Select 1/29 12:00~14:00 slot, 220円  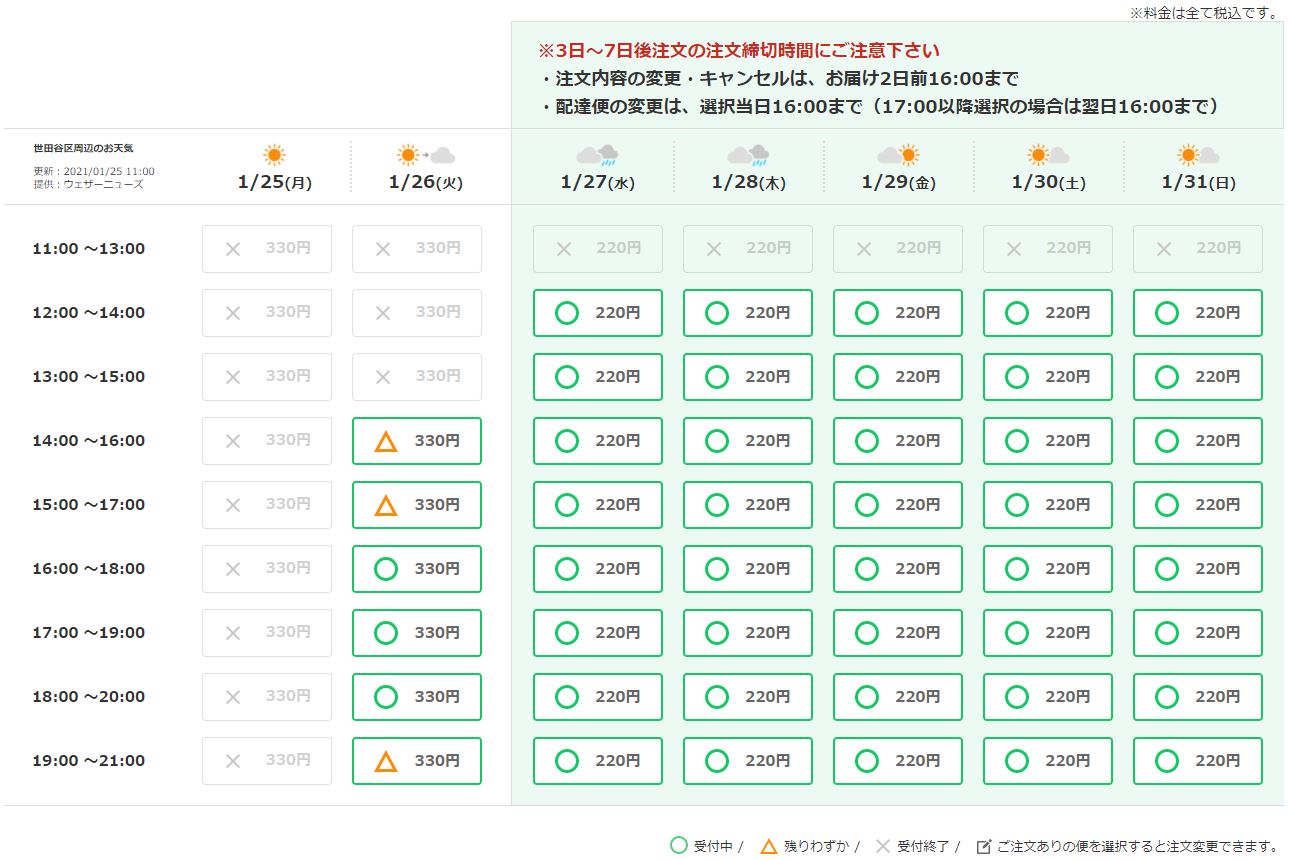point(898,313)
